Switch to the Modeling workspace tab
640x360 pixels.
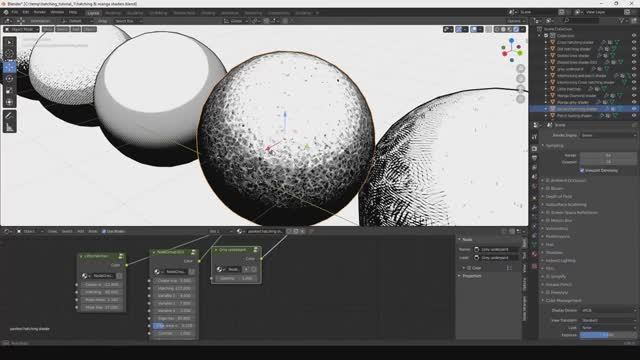click(113, 13)
